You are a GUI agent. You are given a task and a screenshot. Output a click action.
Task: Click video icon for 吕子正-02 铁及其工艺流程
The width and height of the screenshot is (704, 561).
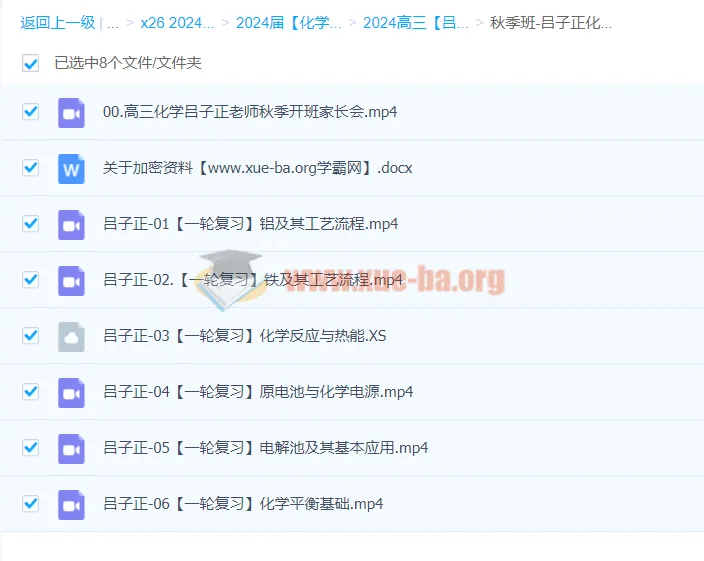[x=71, y=280]
